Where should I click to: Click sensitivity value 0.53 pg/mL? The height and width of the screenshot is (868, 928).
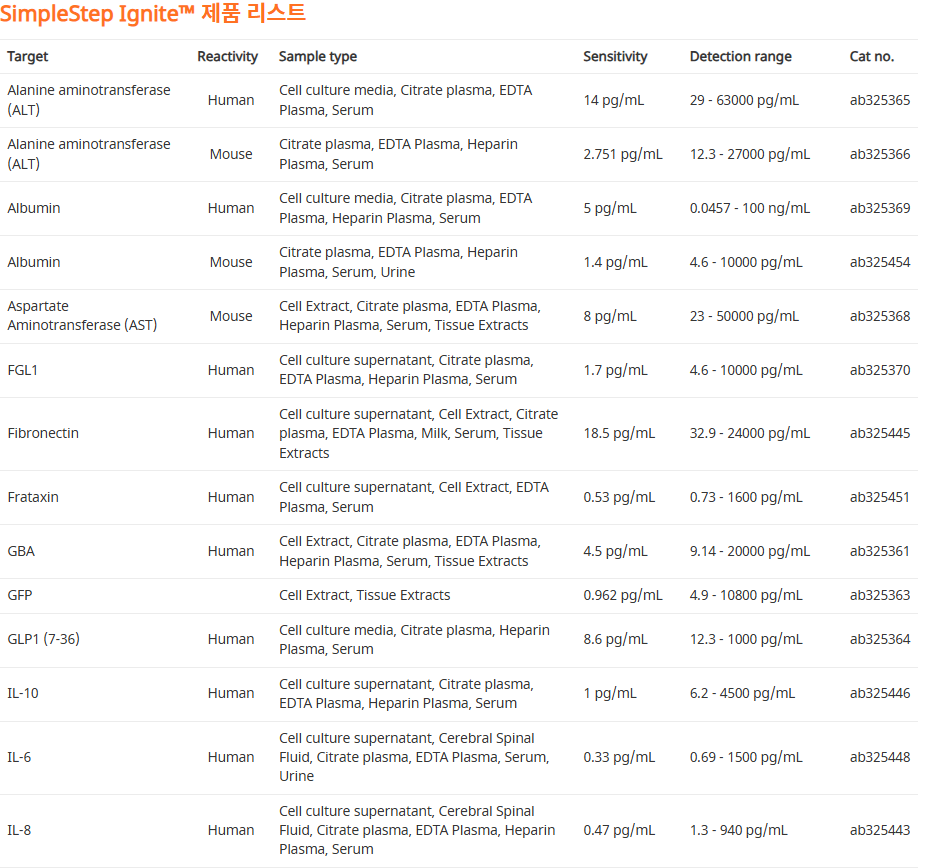(x=619, y=498)
